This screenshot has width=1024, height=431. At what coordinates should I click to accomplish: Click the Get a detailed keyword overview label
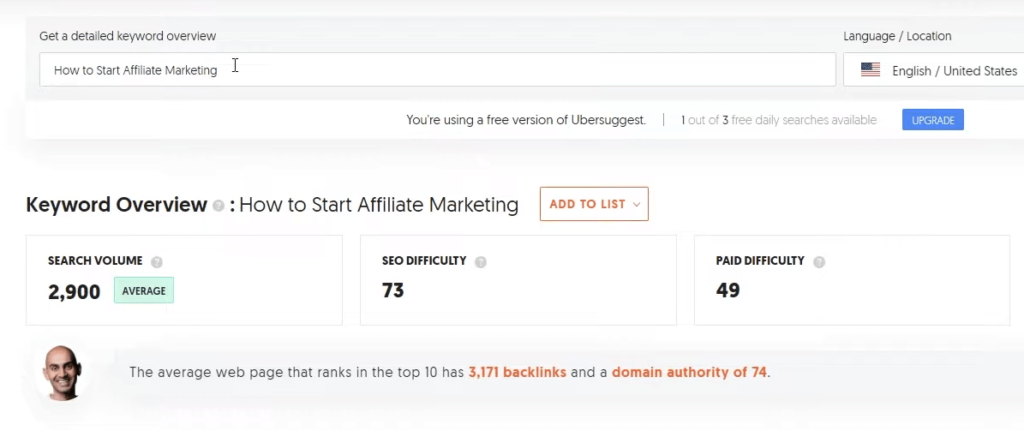[x=127, y=36]
